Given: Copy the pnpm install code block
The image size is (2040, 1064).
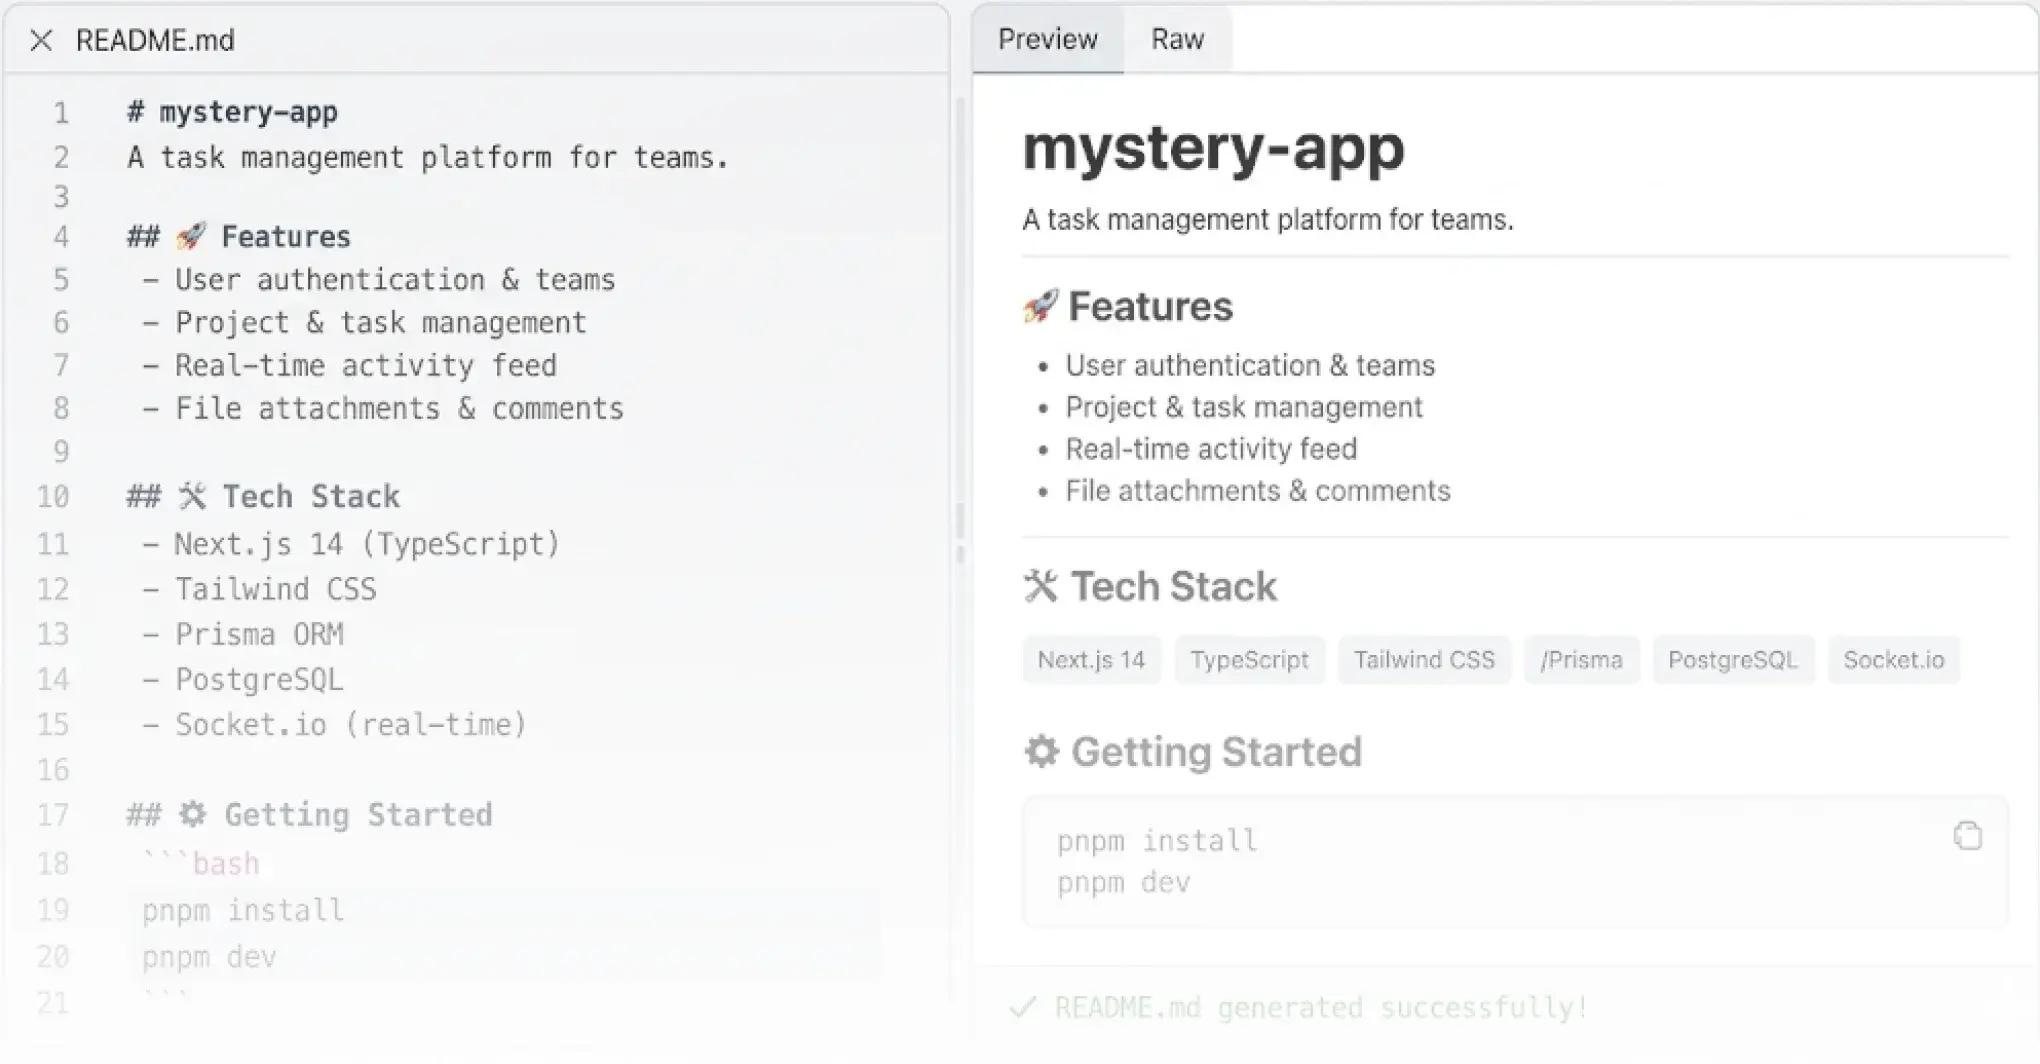Looking at the screenshot, I should (1967, 836).
